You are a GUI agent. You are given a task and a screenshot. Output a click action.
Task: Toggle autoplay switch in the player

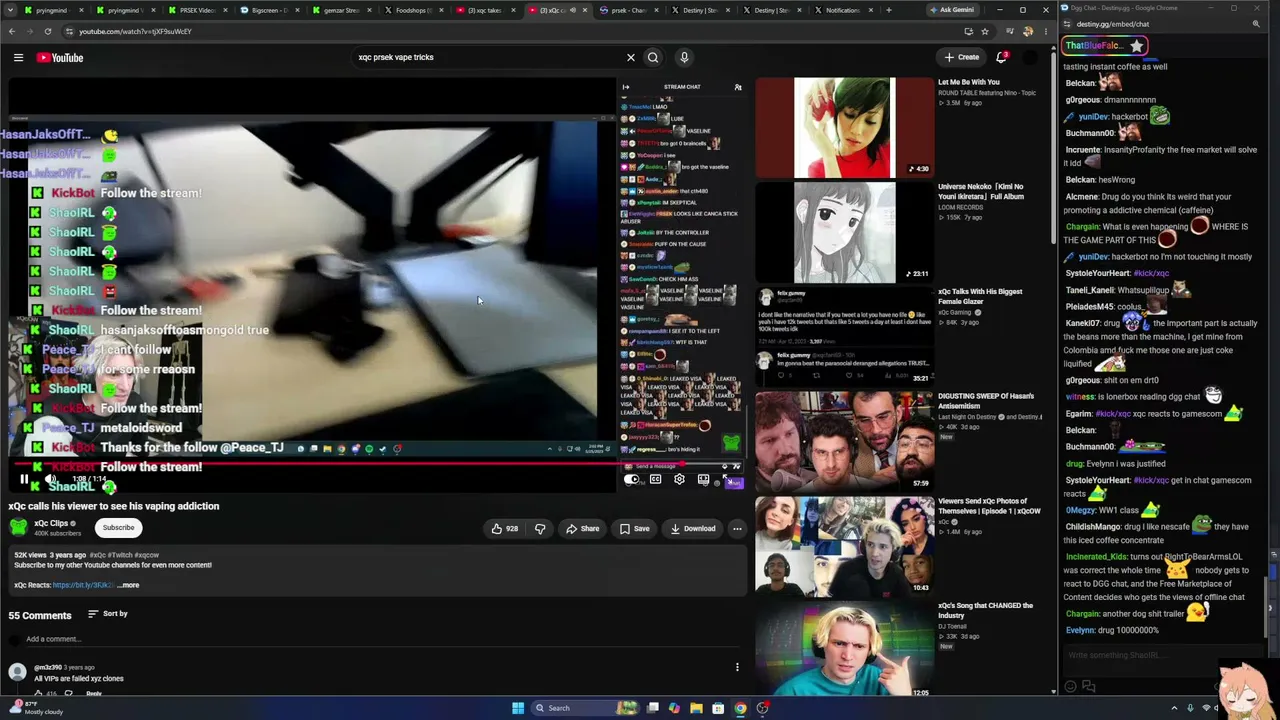(x=631, y=480)
